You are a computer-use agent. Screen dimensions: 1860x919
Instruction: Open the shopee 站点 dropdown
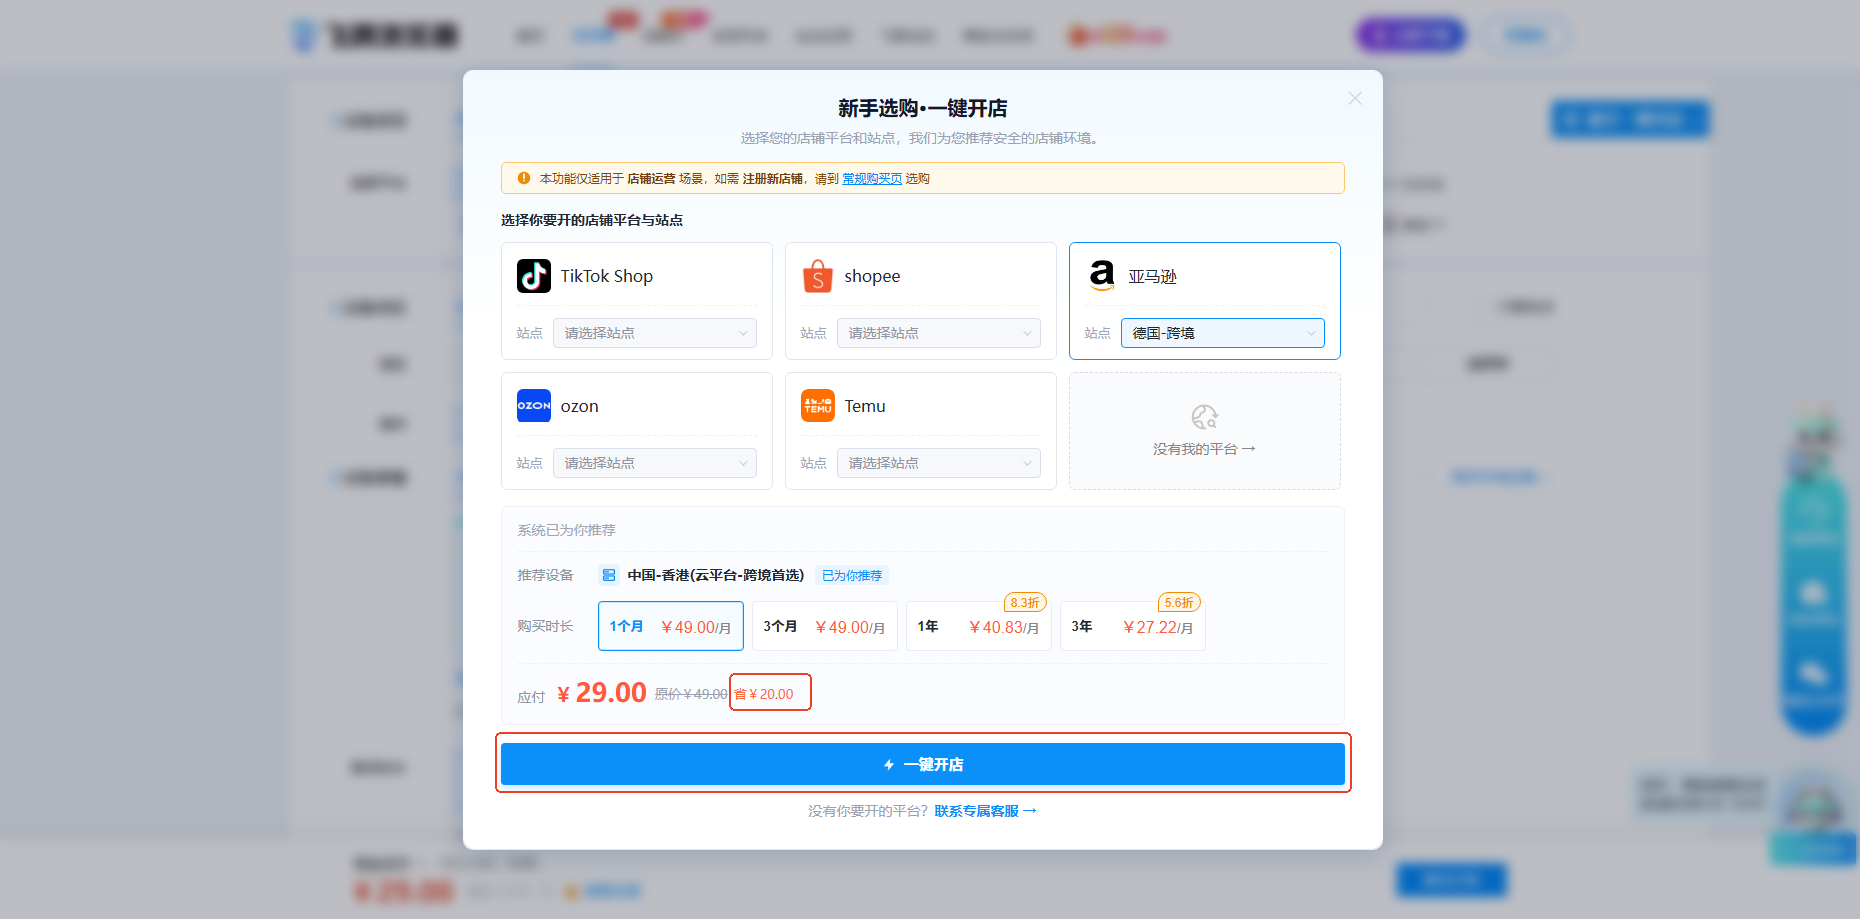[x=939, y=333]
